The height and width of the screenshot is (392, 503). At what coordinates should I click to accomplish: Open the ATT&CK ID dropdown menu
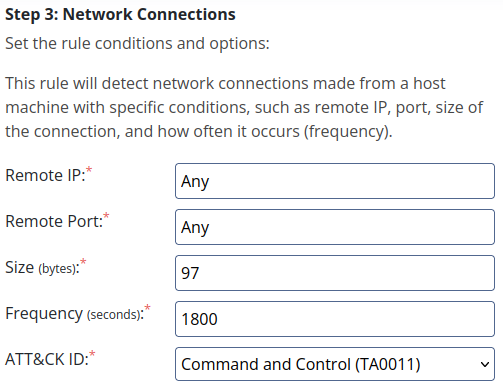(x=335, y=364)
